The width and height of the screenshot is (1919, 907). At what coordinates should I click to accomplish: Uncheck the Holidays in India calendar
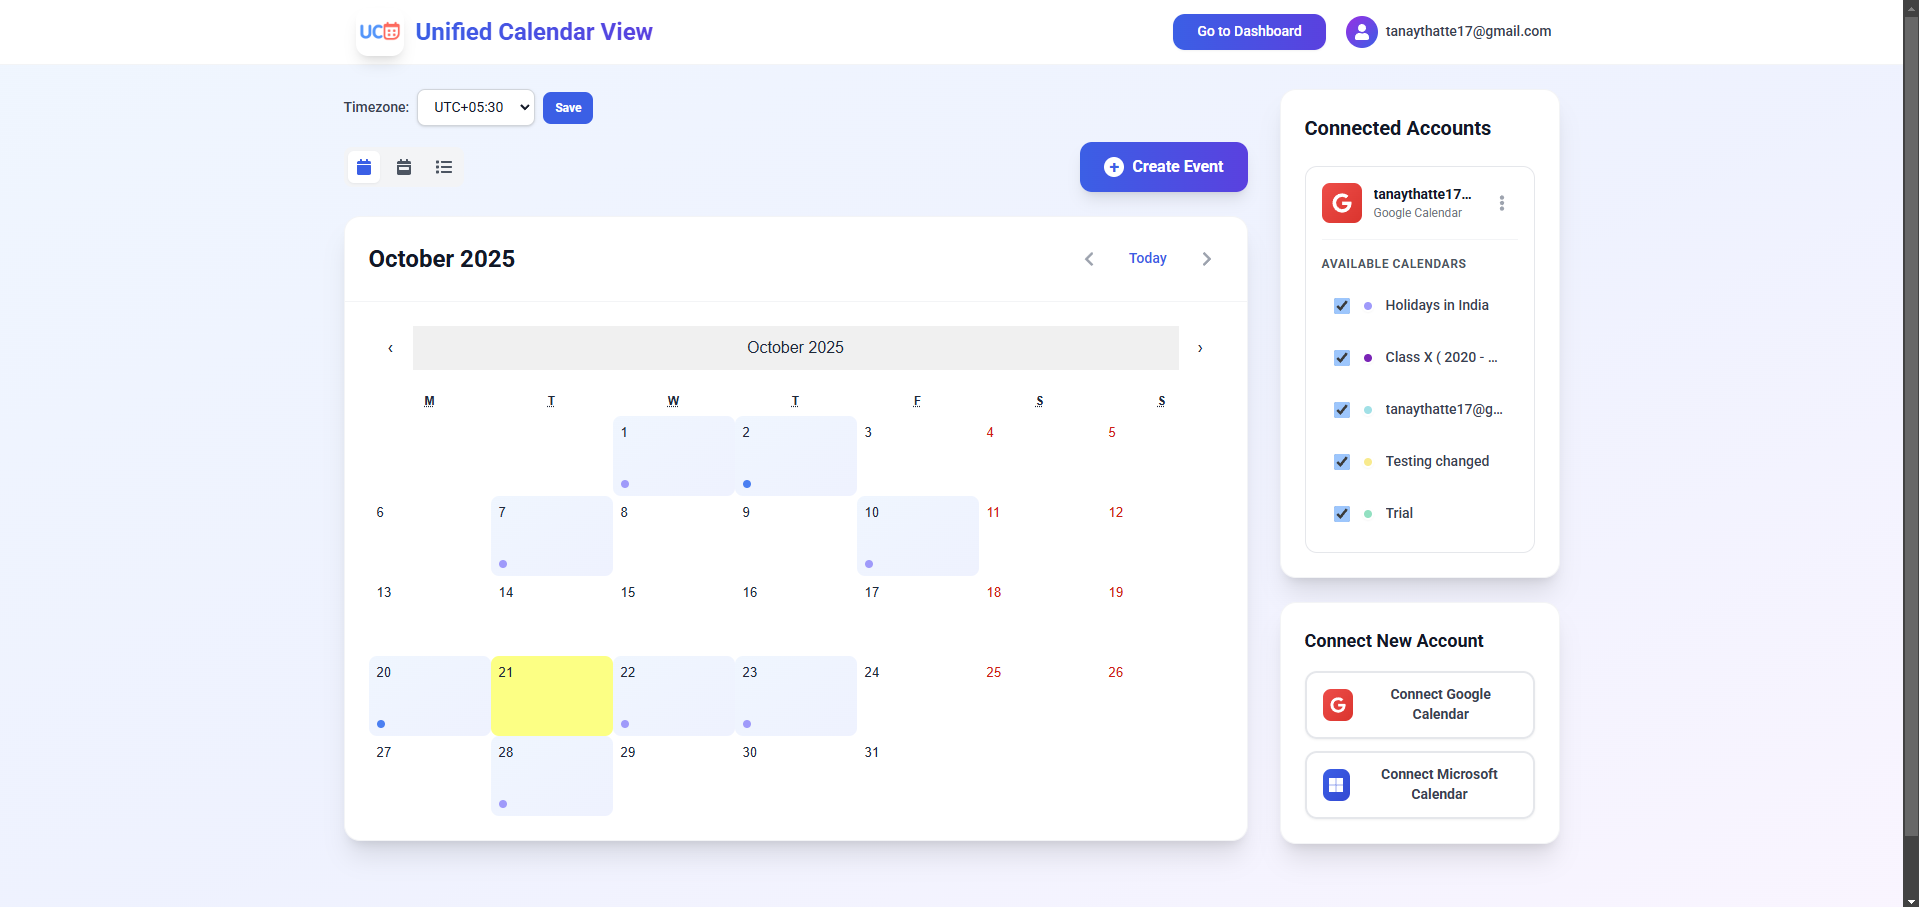pyautogui.click(x=1341, y=306)
